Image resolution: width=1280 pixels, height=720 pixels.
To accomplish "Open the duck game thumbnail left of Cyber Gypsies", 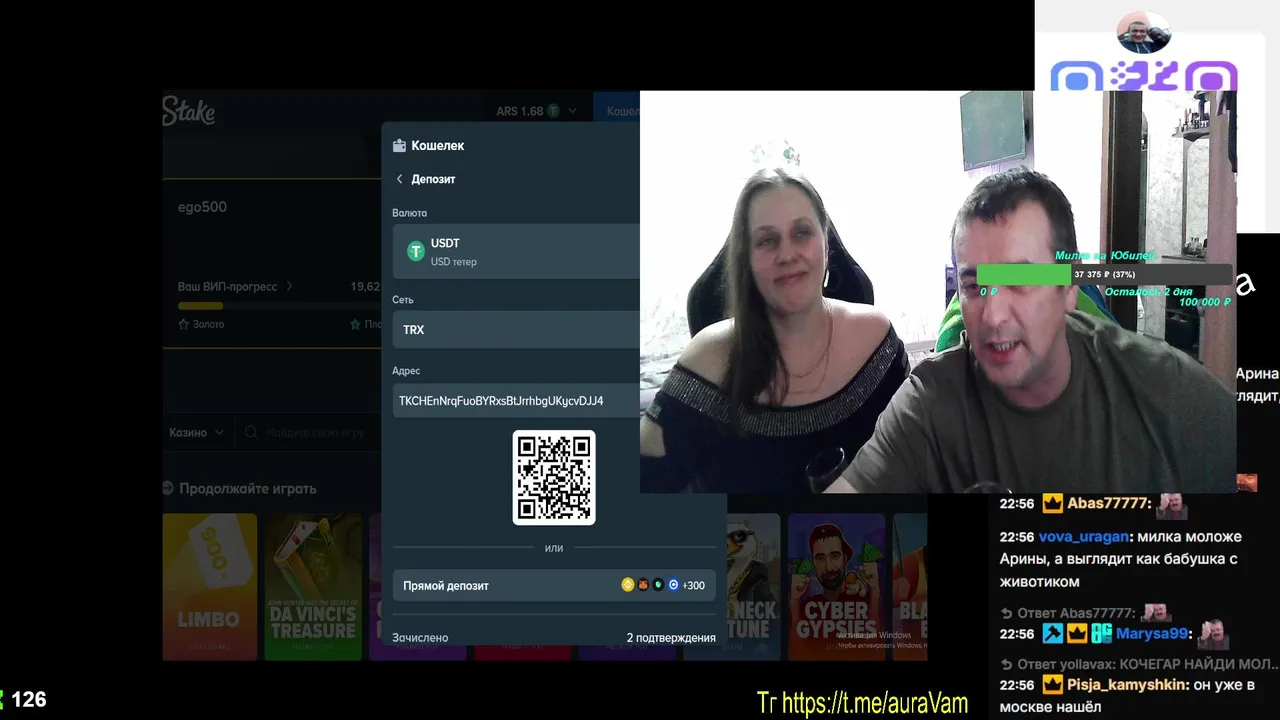I will [x=753, y=587].
